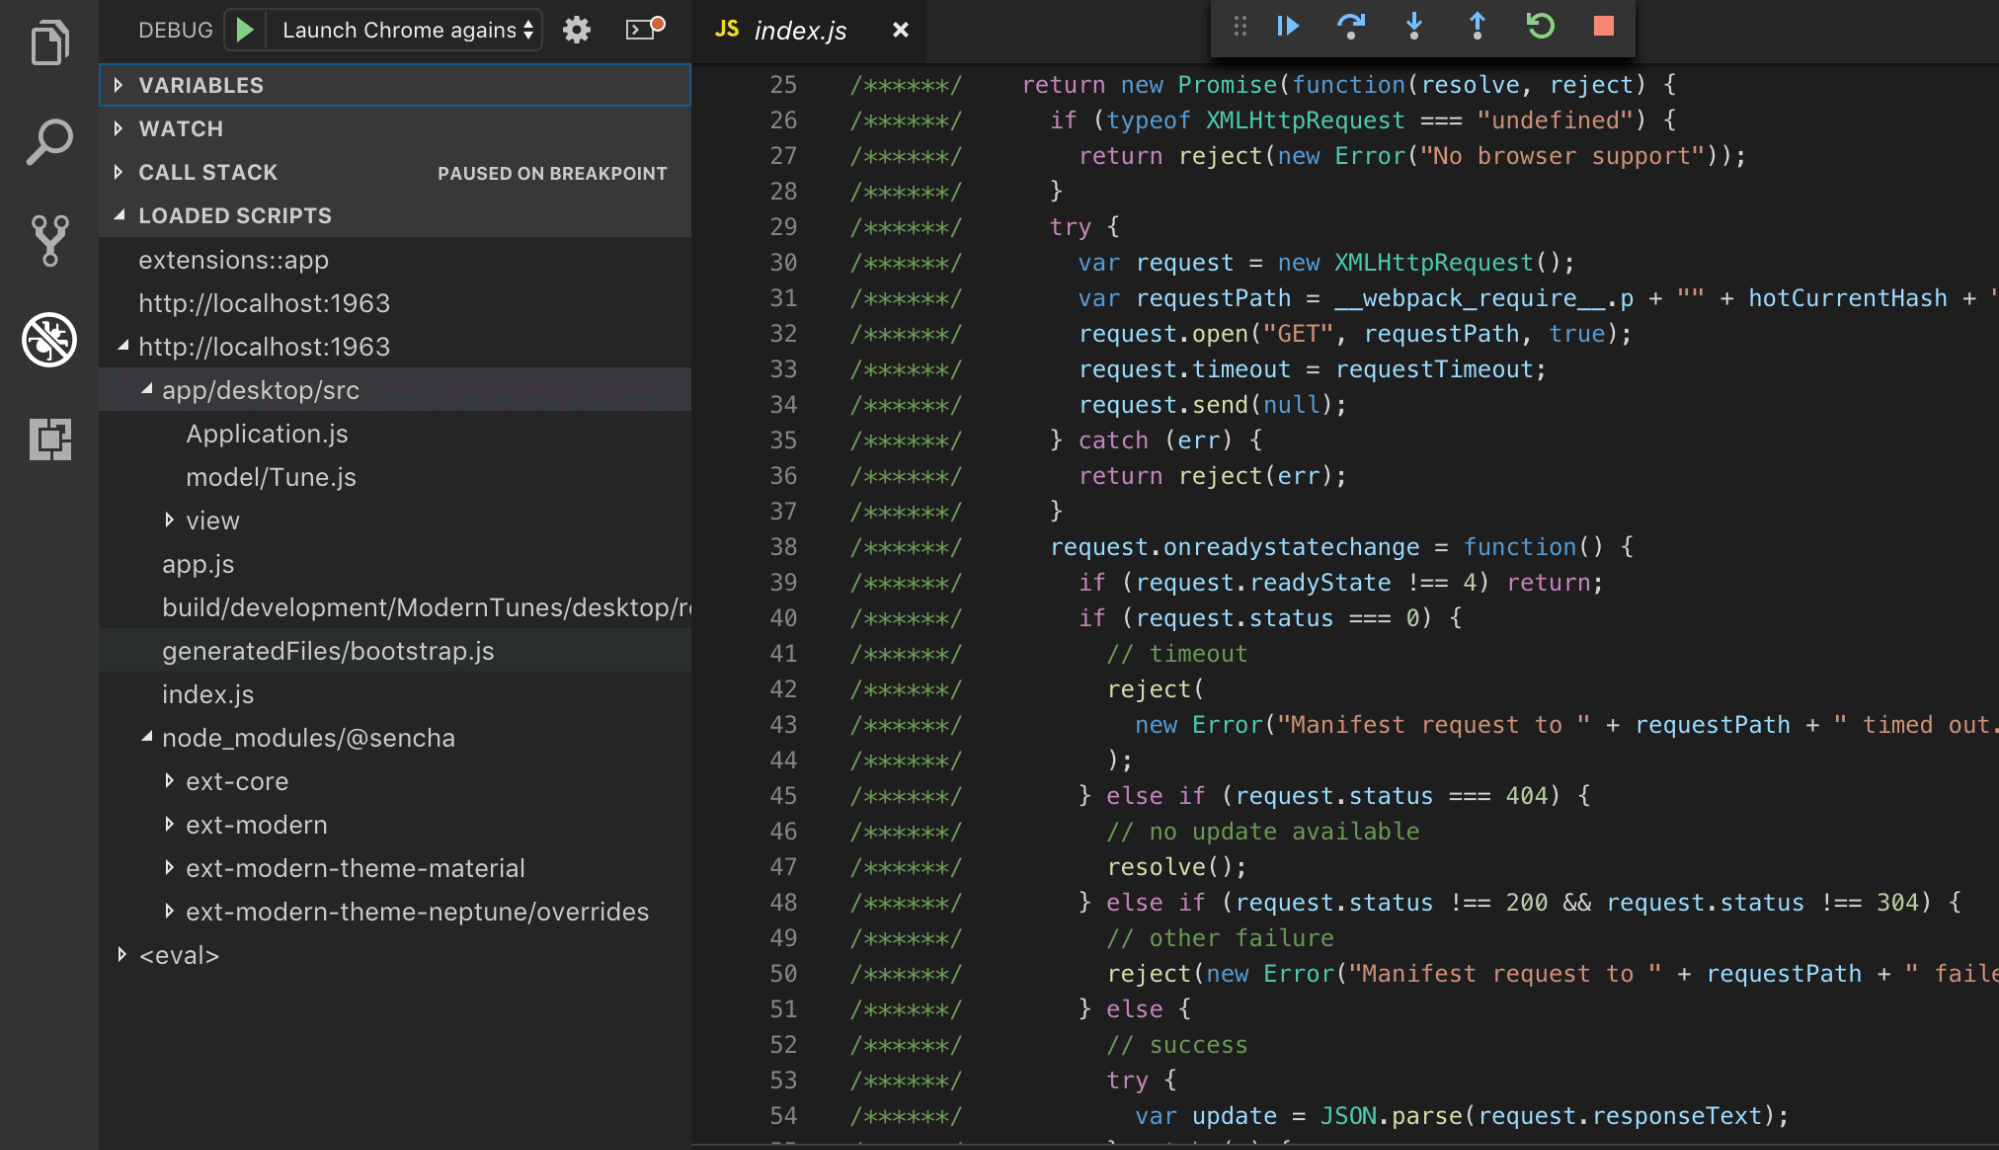Open the Source Control panel icon
Screen dimensions: 1999x1150
49,238
